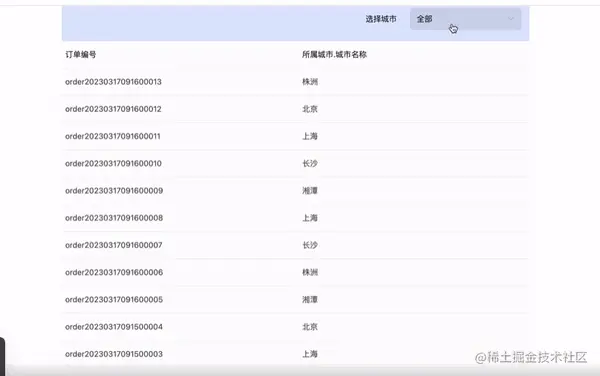Screen dimensions: 600x376
Task: Open the 选择城市 dropdown showing 全部
Action: pos(465,19)
